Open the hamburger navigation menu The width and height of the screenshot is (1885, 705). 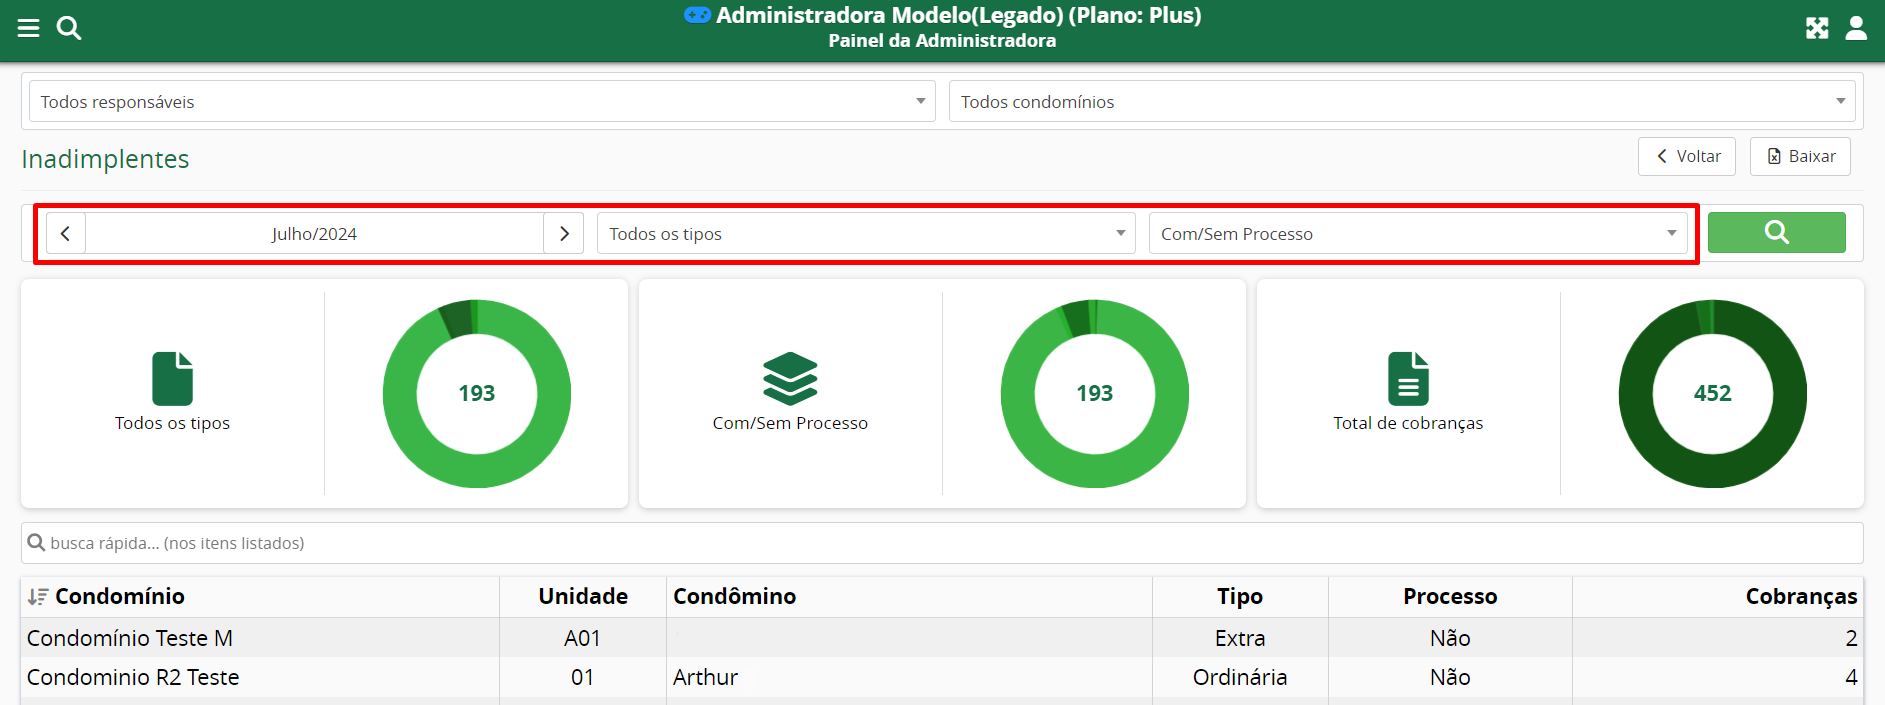(28, 28)
